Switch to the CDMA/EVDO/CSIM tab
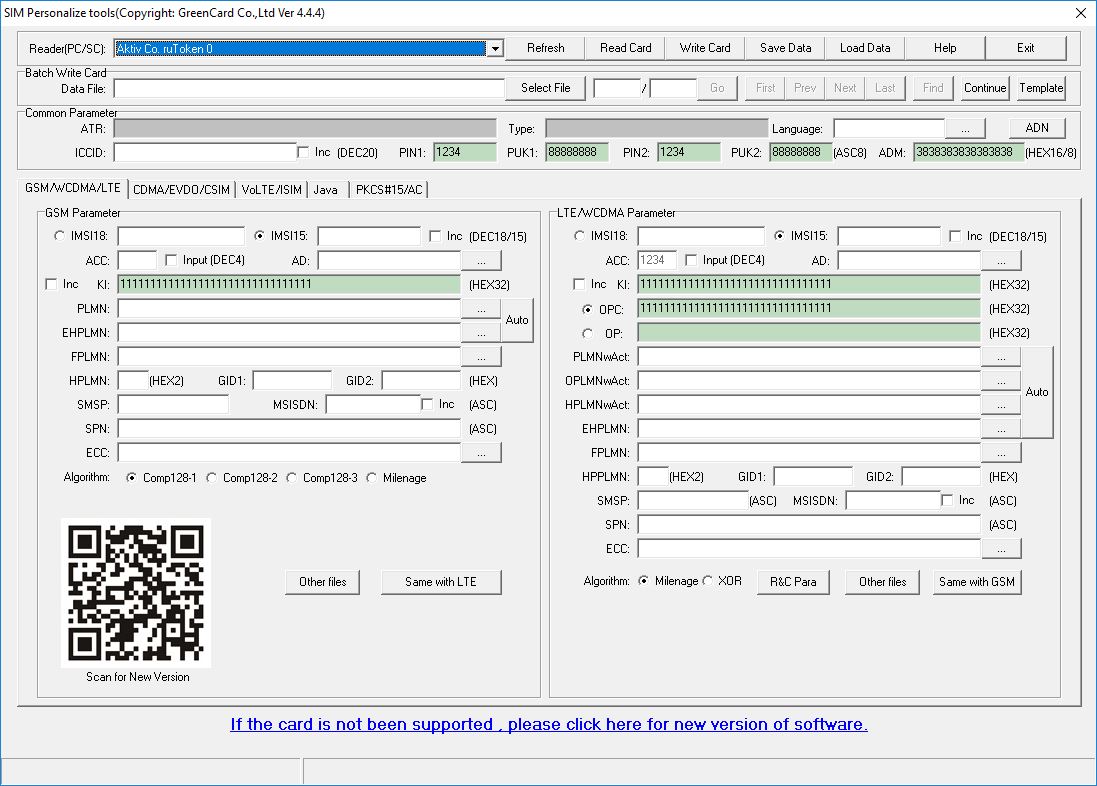This screenshot has height=786, width=1097. tap(181, 189)
